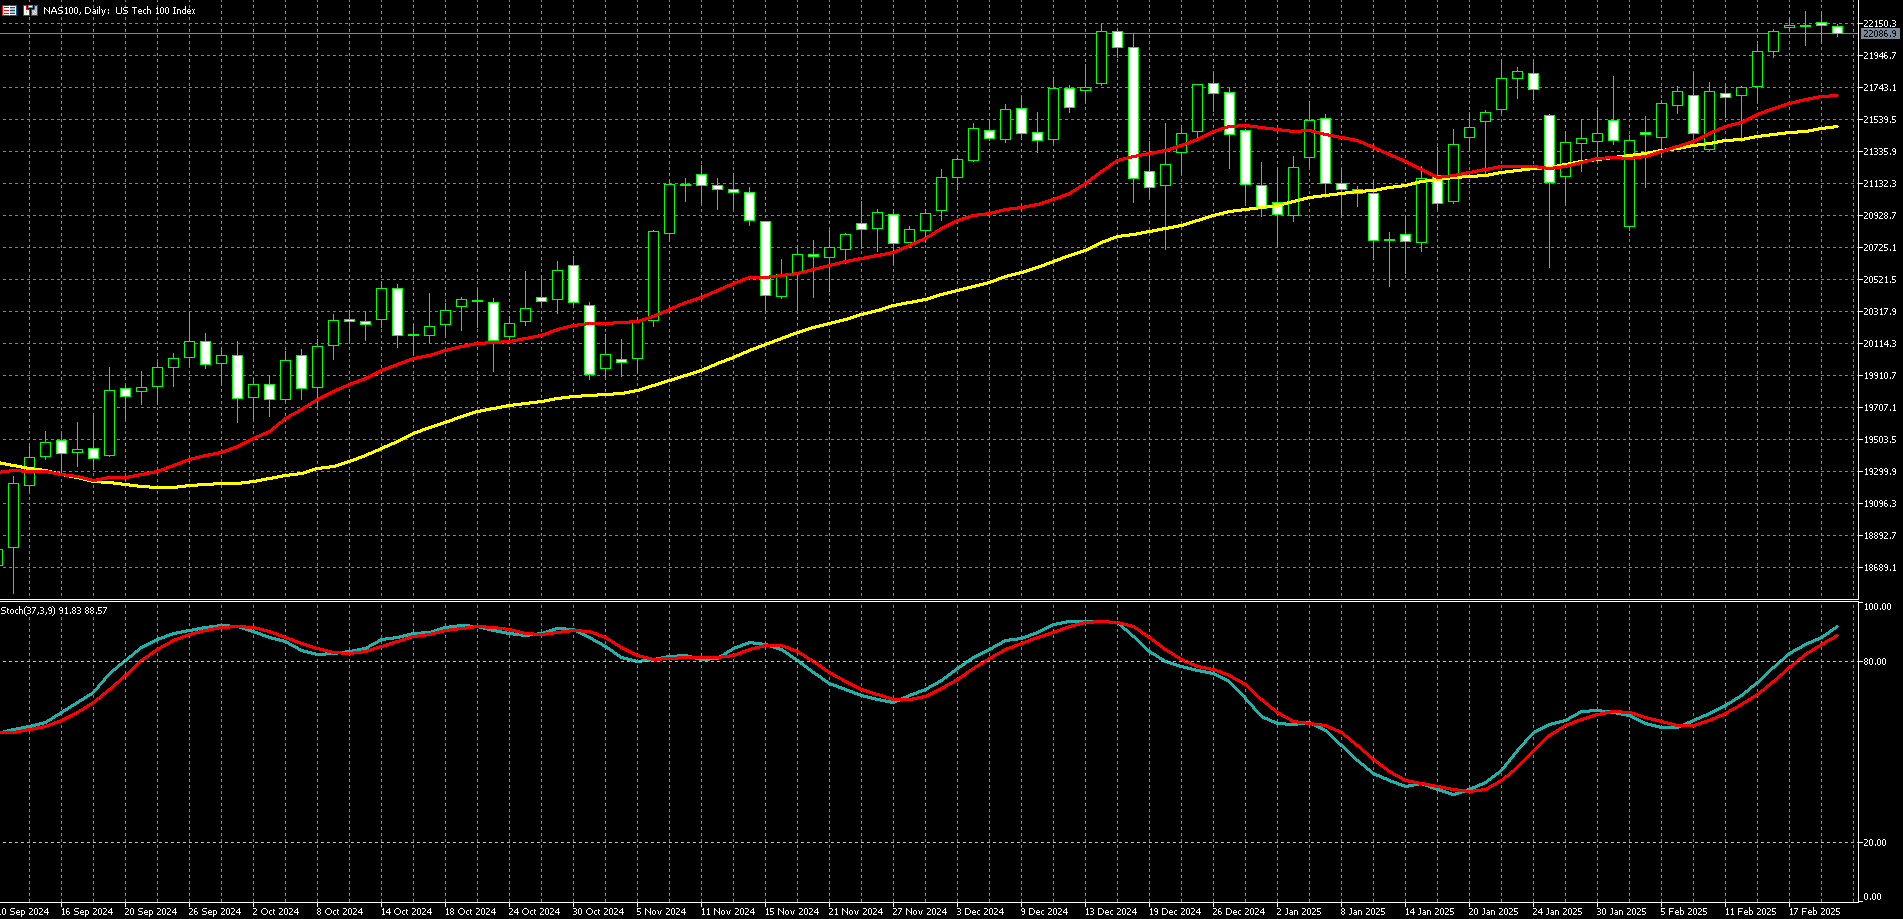Click the 19503.5 price axis label

point(1880,440)
